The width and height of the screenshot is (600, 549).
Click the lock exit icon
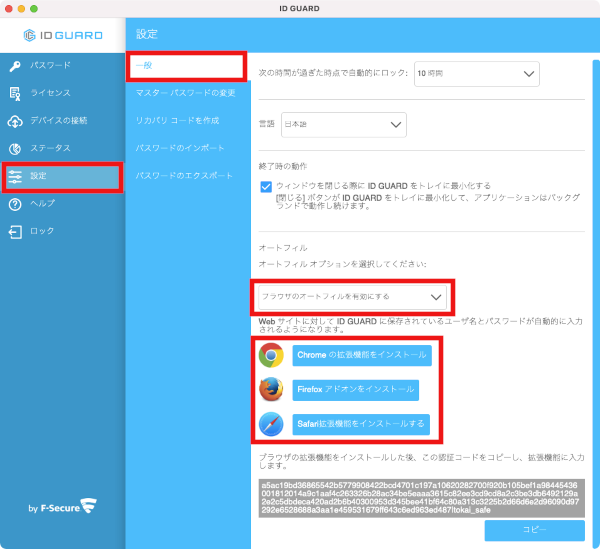[15, 232]
